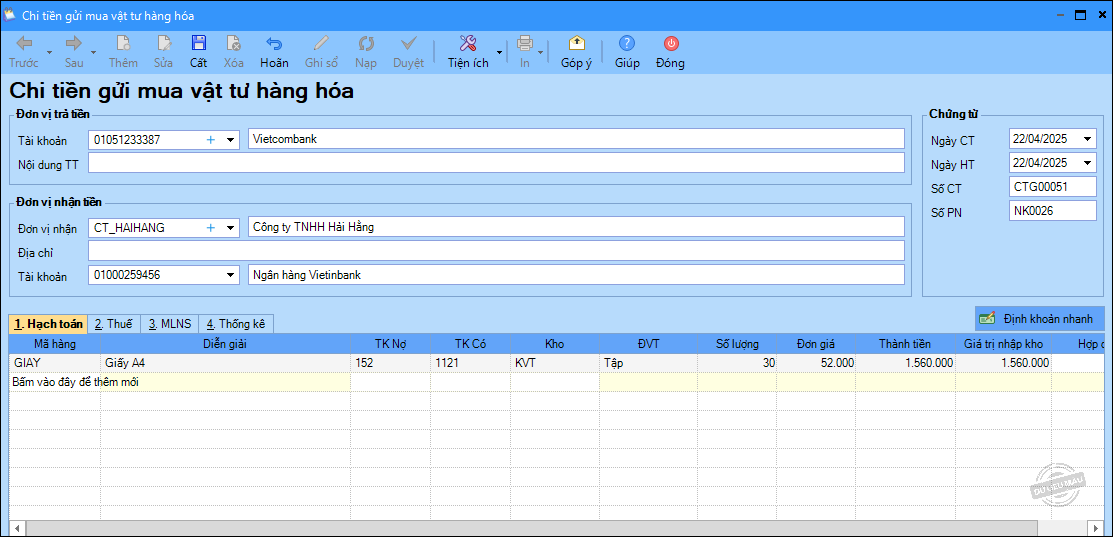The width and height of the screenshot is (1113, 537).
Task: Add new payer account with plus icon
Action: coord(210,140)
